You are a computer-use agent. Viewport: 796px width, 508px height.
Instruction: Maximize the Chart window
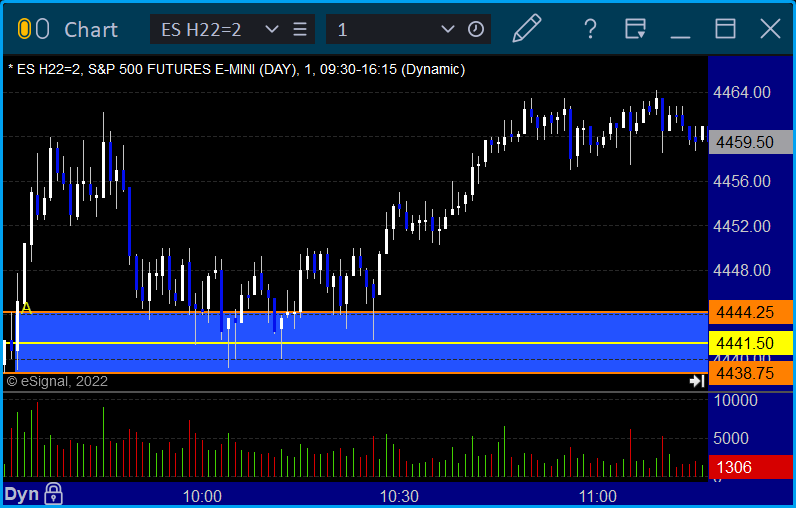click(x=725, y=29)
